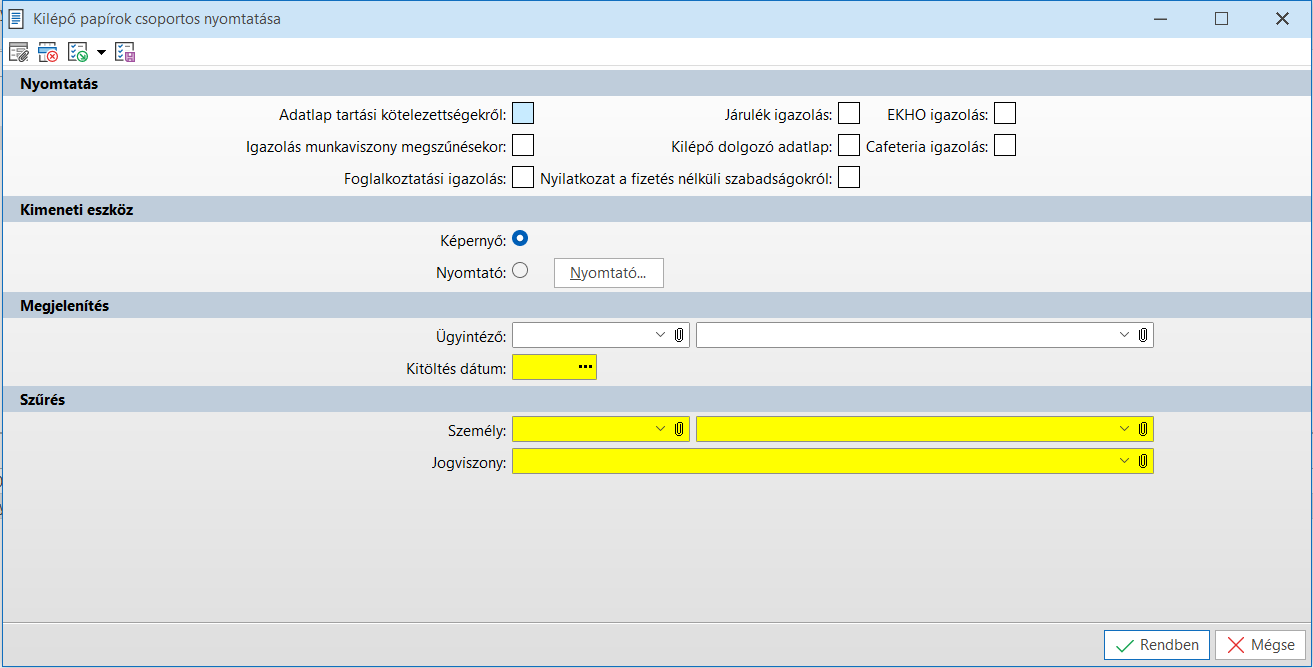Click the checklist-with-green-arrow toolbar icon
Screen dimensions: 1313x668
77,53
